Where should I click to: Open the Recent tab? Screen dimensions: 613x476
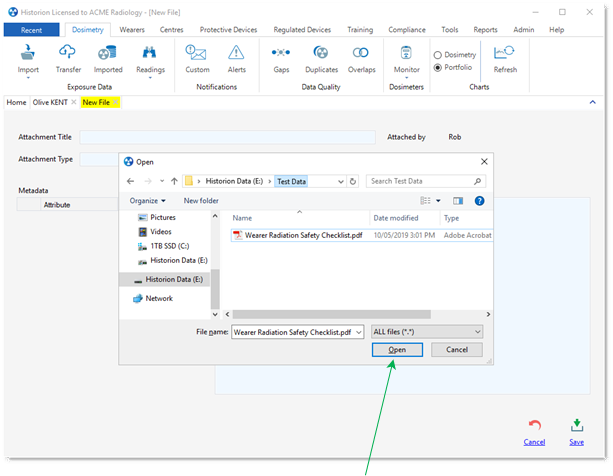(31, 30)
